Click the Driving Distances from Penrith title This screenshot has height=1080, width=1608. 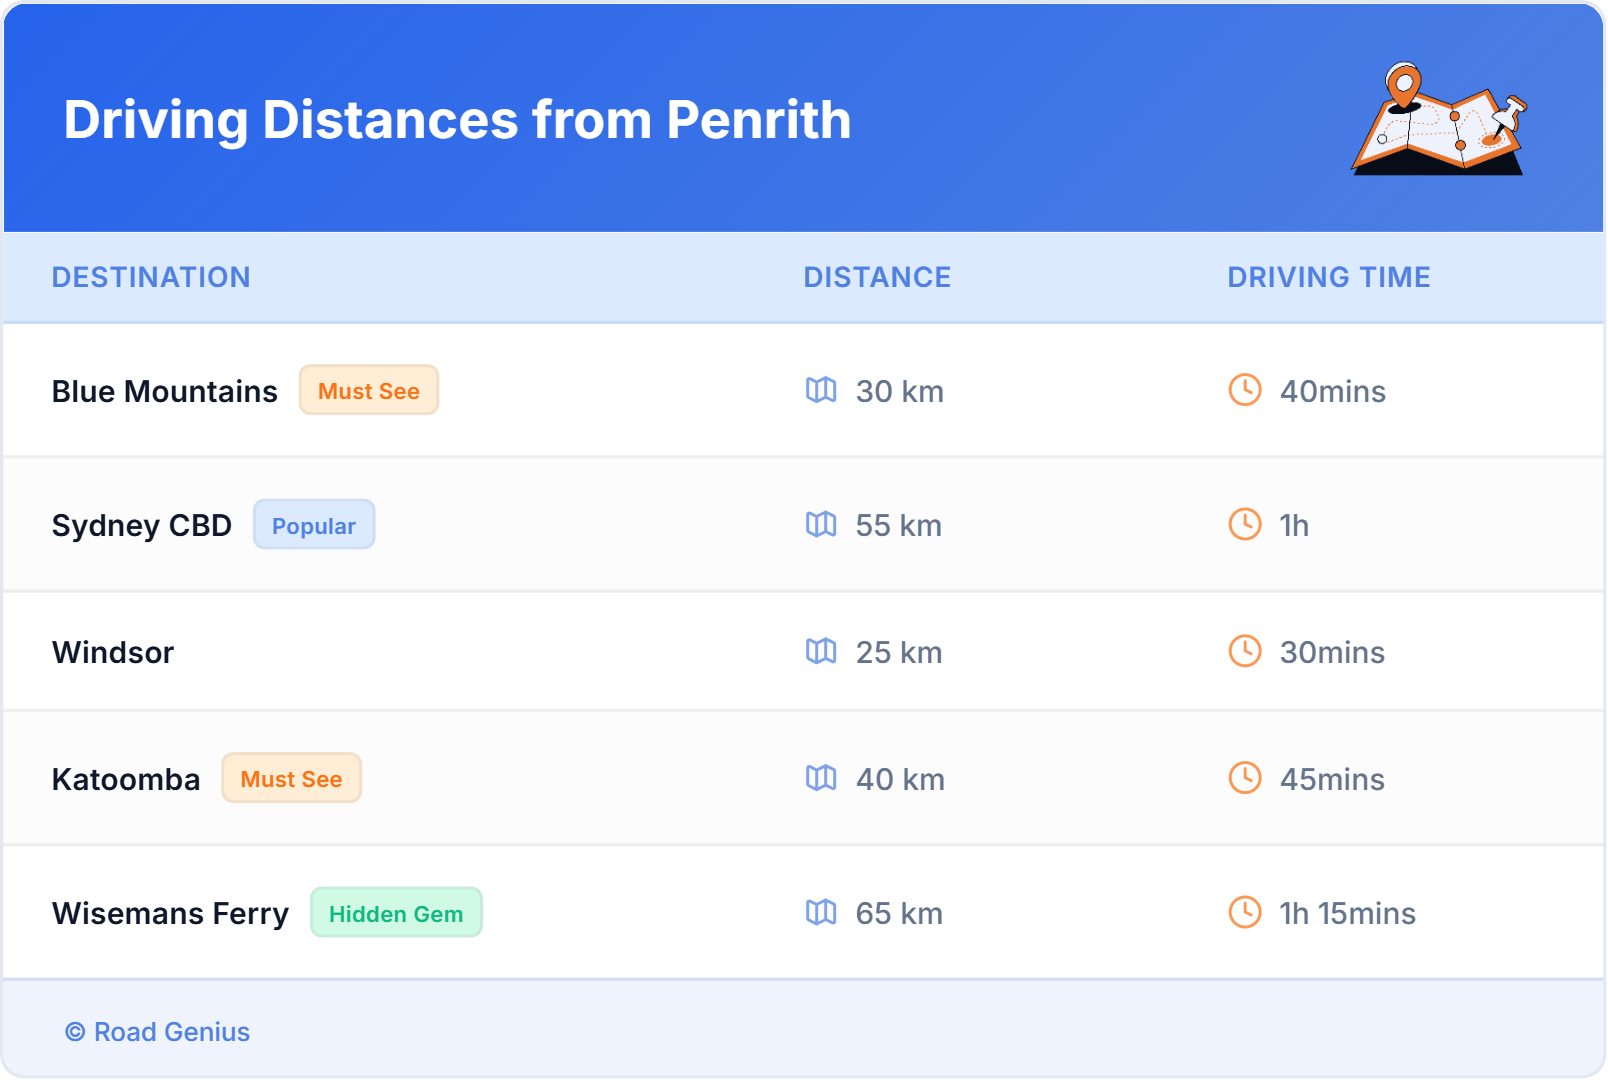point(458,120)
